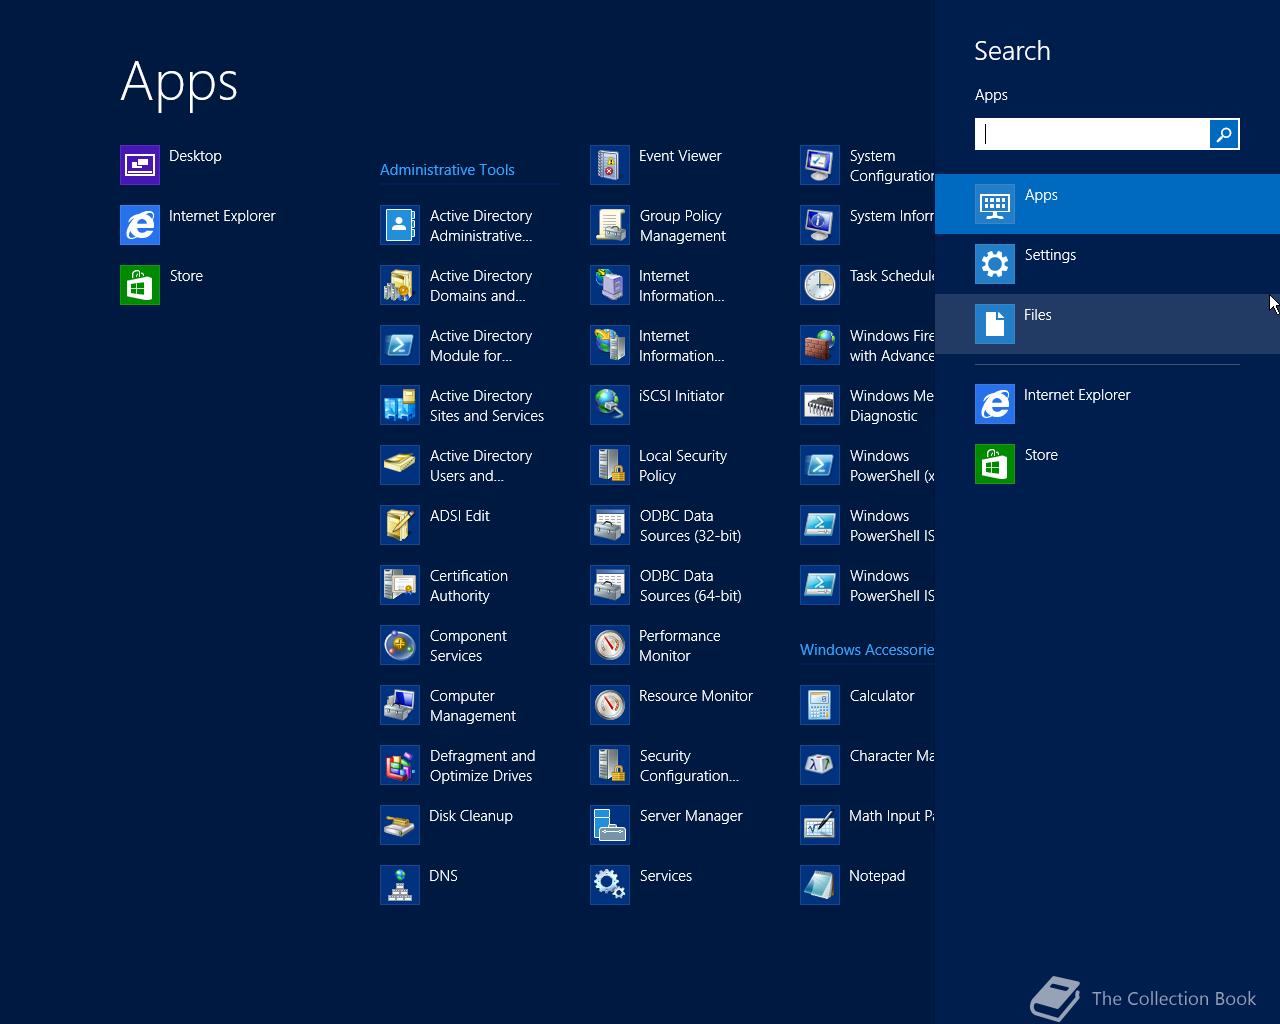Screen dimensions: 1280x1024
Task: Click the magnifier search button
Action: [x=1224, y=134]
